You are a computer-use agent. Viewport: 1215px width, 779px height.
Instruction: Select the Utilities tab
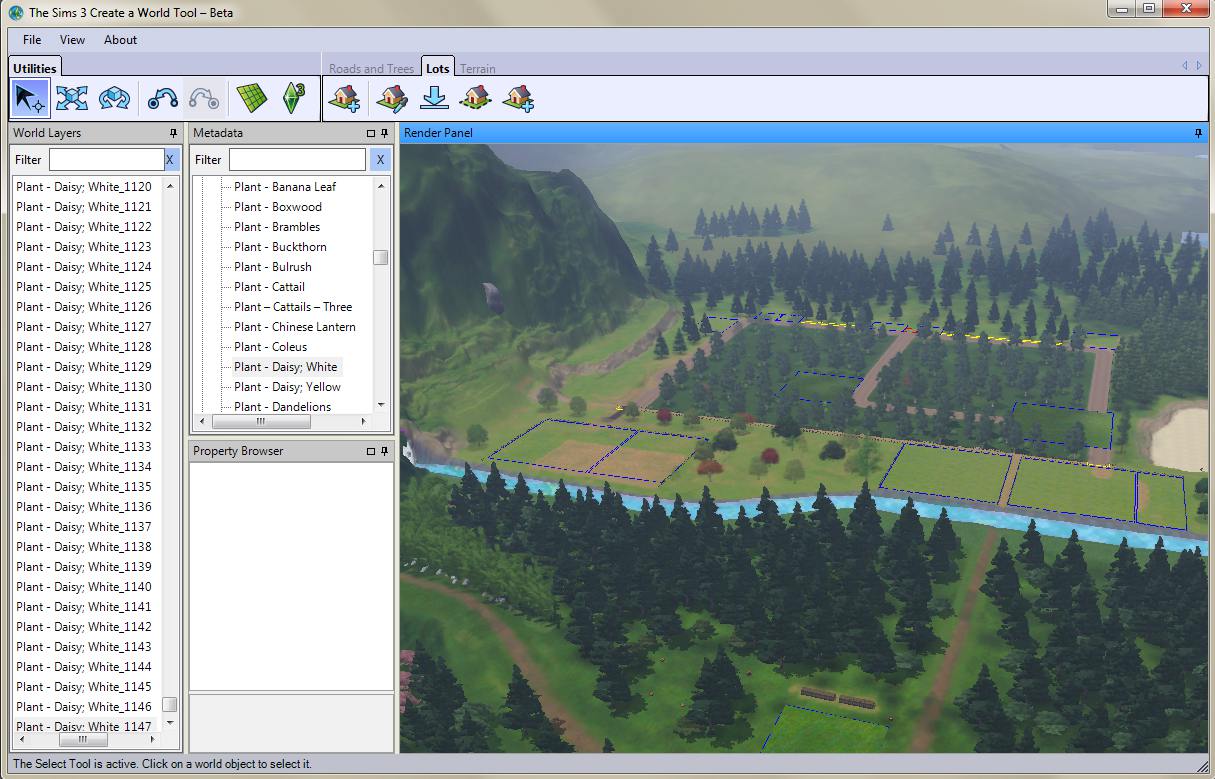[35, 68]
